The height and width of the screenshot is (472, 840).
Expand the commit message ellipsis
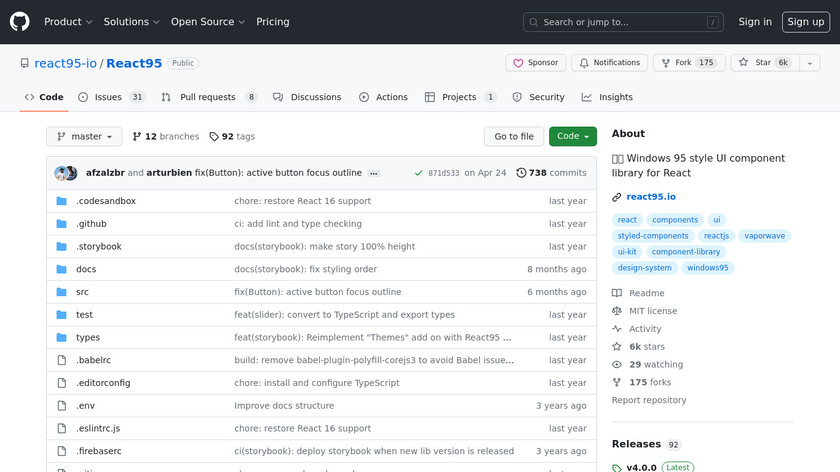pyautogui.click(x=374, y=173)
